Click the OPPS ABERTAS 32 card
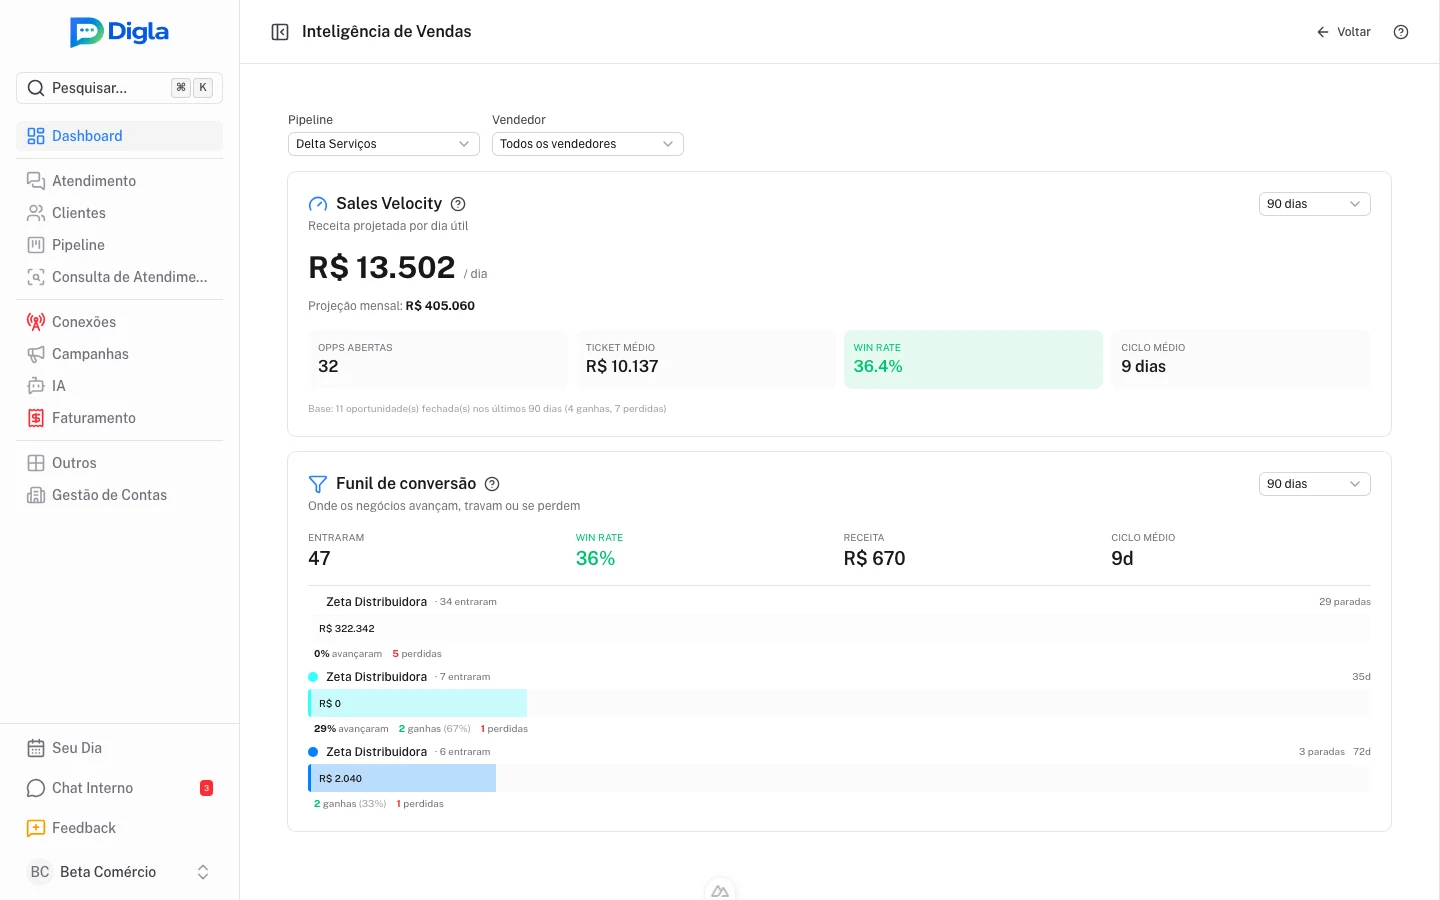The width and height of the screenshot is (1440, 900). [437, 359]
